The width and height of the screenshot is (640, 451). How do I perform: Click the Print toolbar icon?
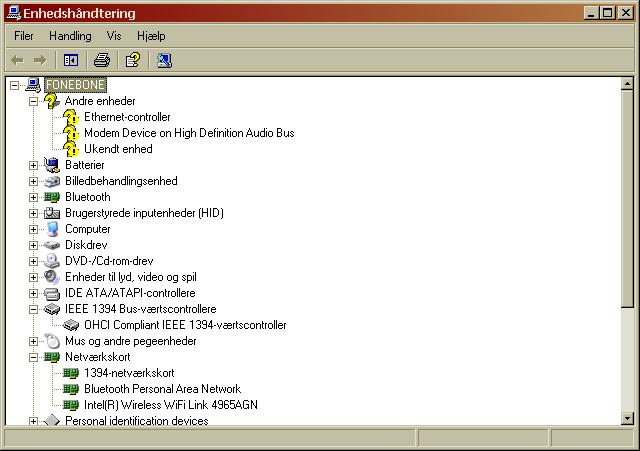click(x=102, y=60)
